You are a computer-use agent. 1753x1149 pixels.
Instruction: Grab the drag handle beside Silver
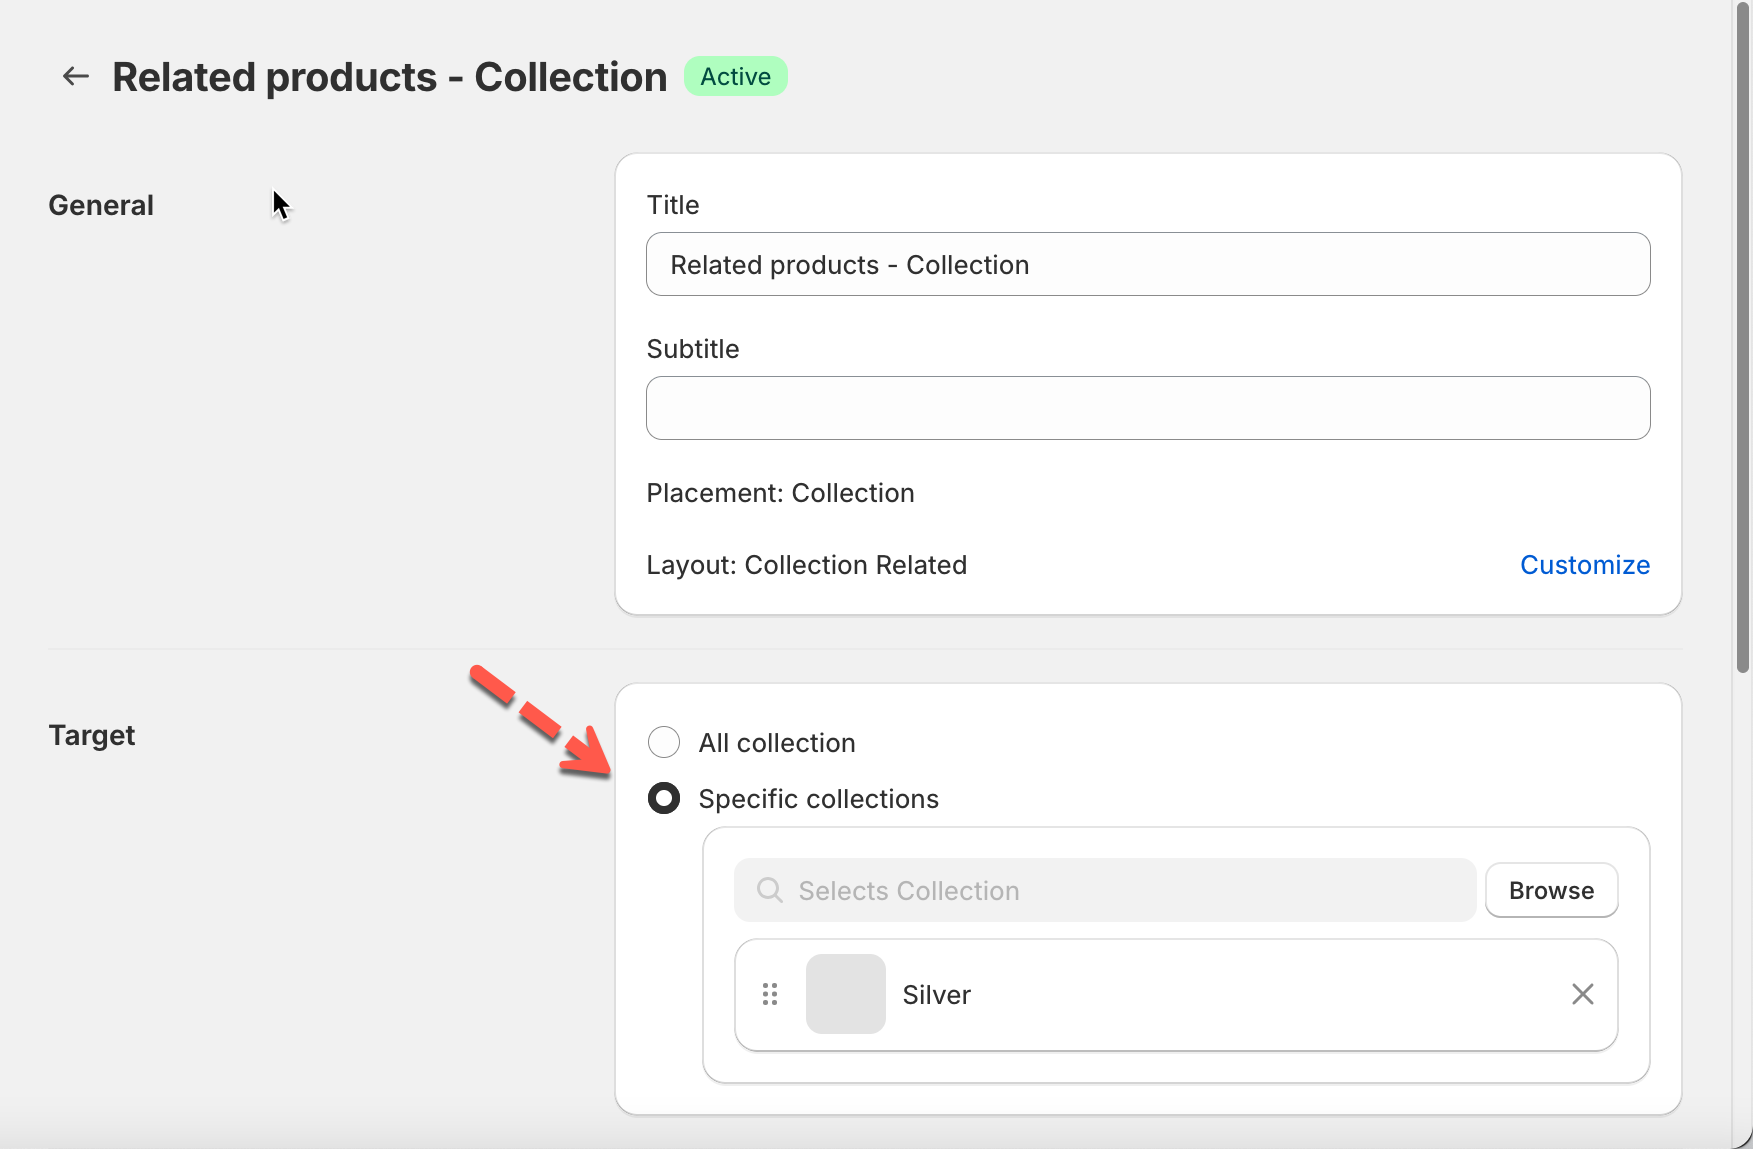[770, 994]
